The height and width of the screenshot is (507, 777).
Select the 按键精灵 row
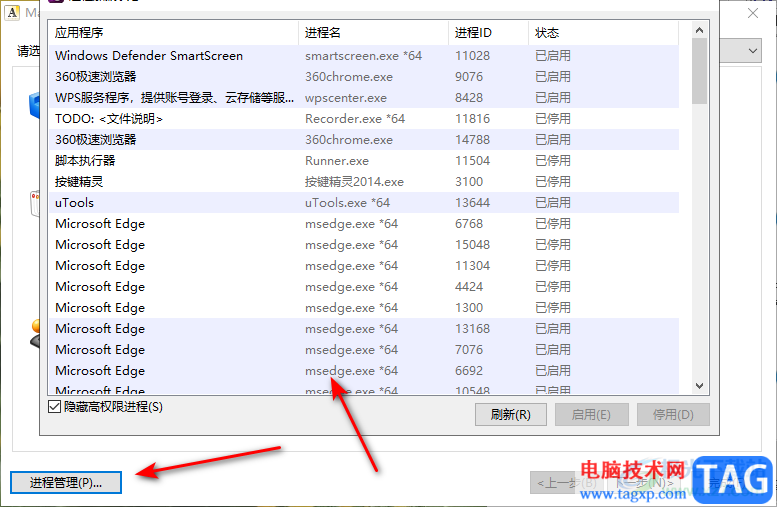pos(364,182)
